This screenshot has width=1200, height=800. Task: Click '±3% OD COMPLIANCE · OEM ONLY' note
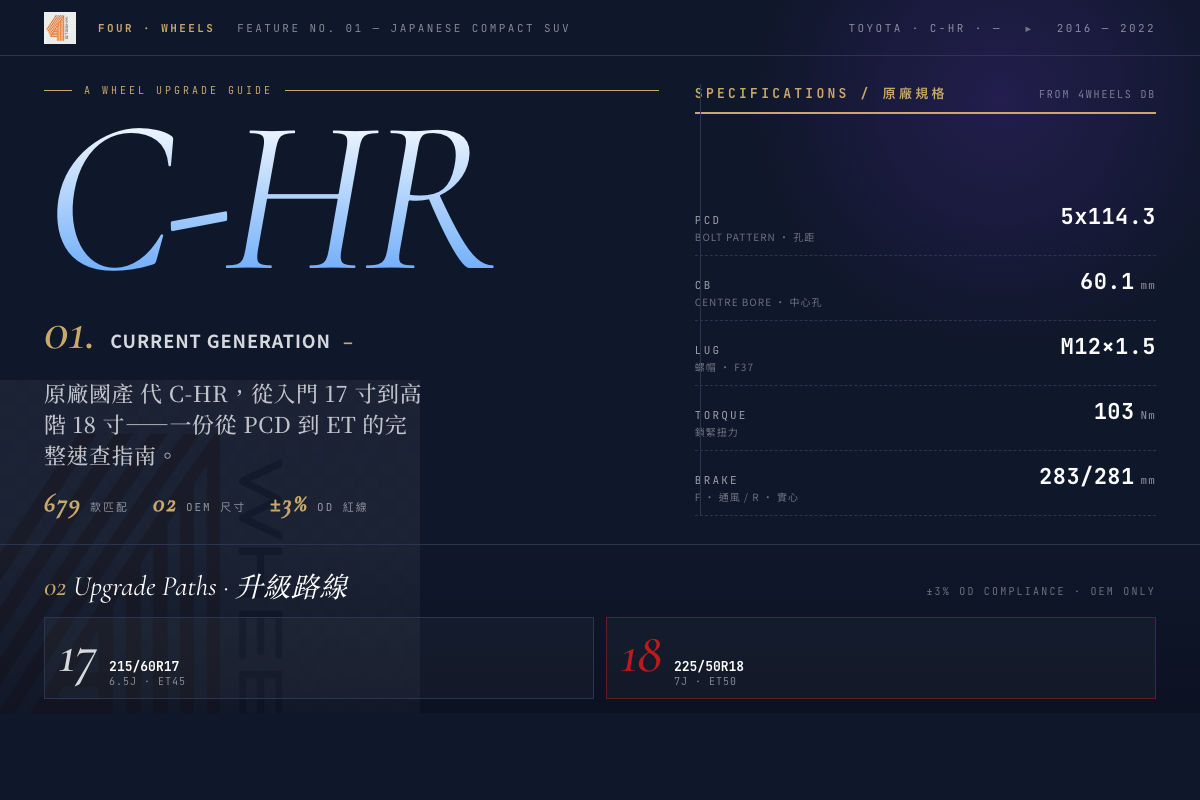(1041, 592)
